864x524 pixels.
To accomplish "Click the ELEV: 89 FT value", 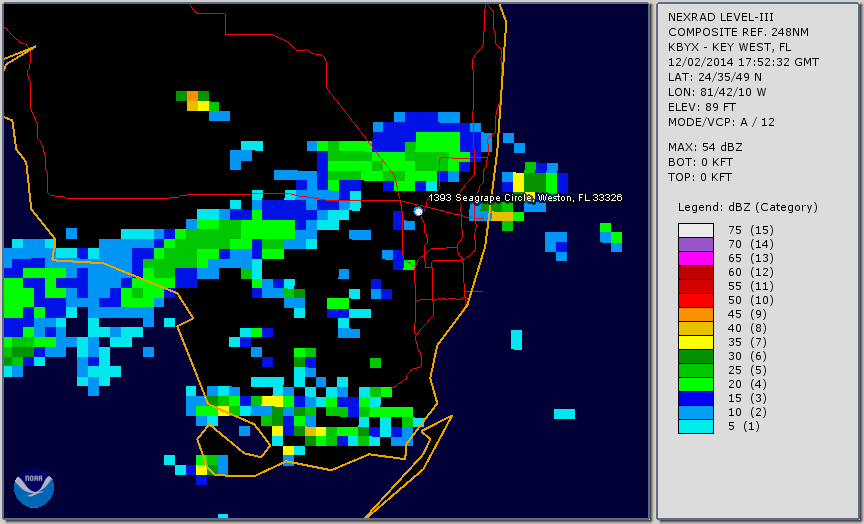I will point(702,107).
